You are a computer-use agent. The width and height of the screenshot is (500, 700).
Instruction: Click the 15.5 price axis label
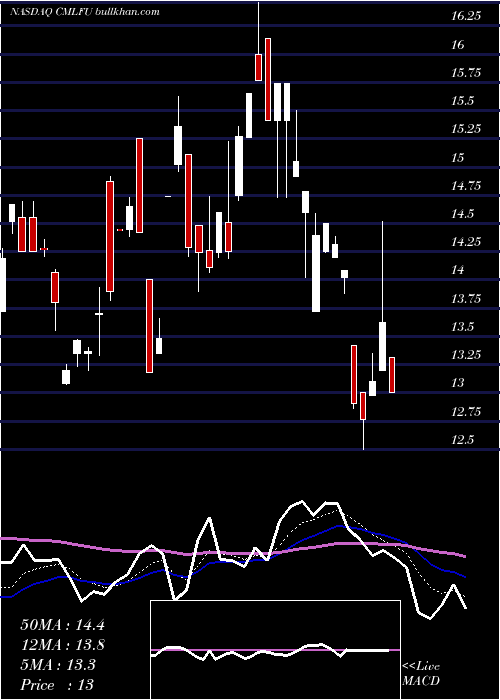coord(462,101)
